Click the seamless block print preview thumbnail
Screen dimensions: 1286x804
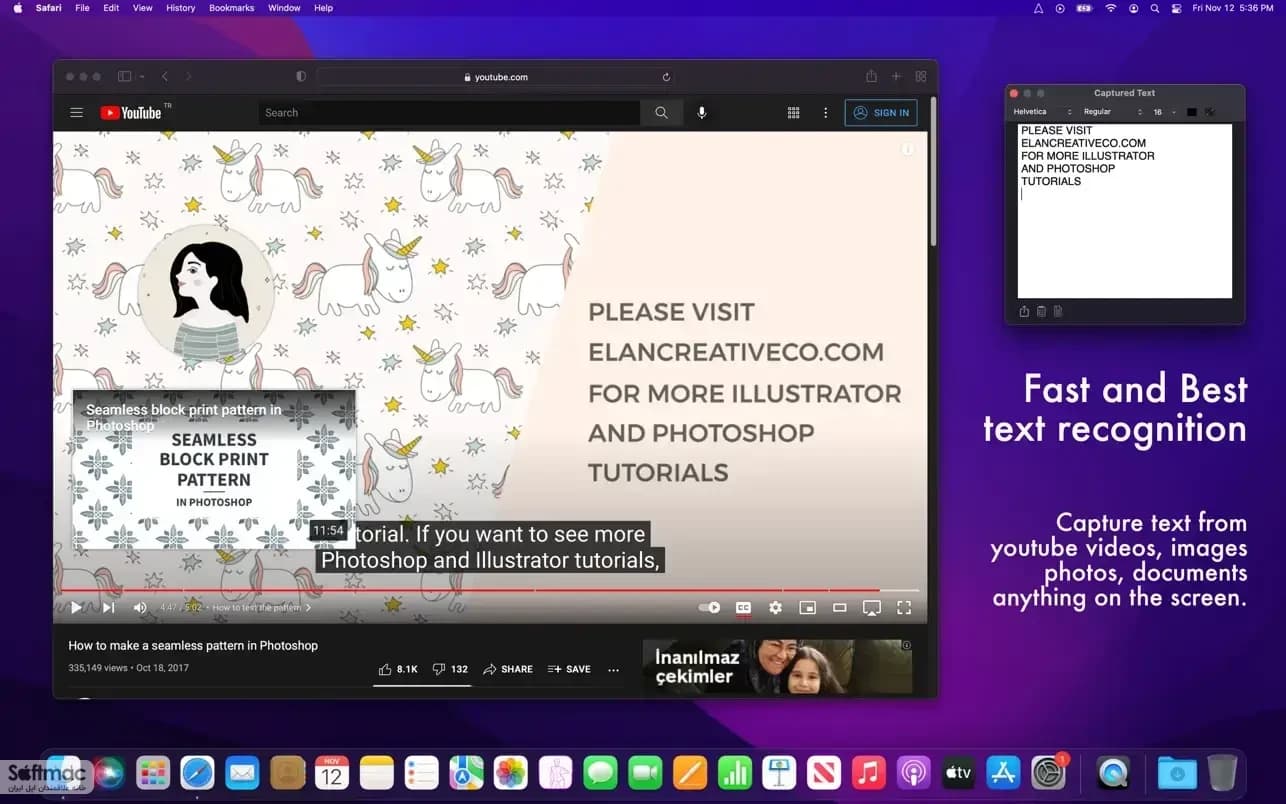coord(214,469)
